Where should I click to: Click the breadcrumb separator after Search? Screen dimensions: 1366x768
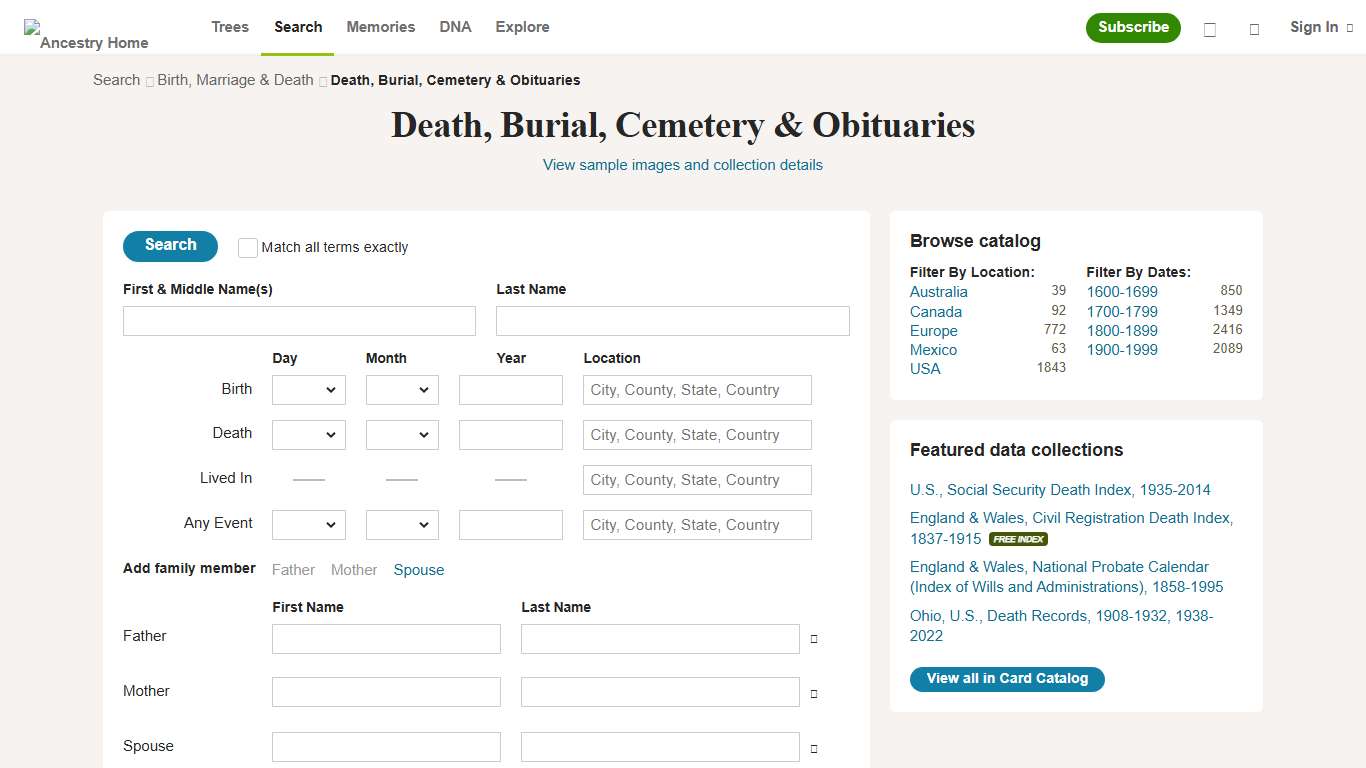coord(148,80)
